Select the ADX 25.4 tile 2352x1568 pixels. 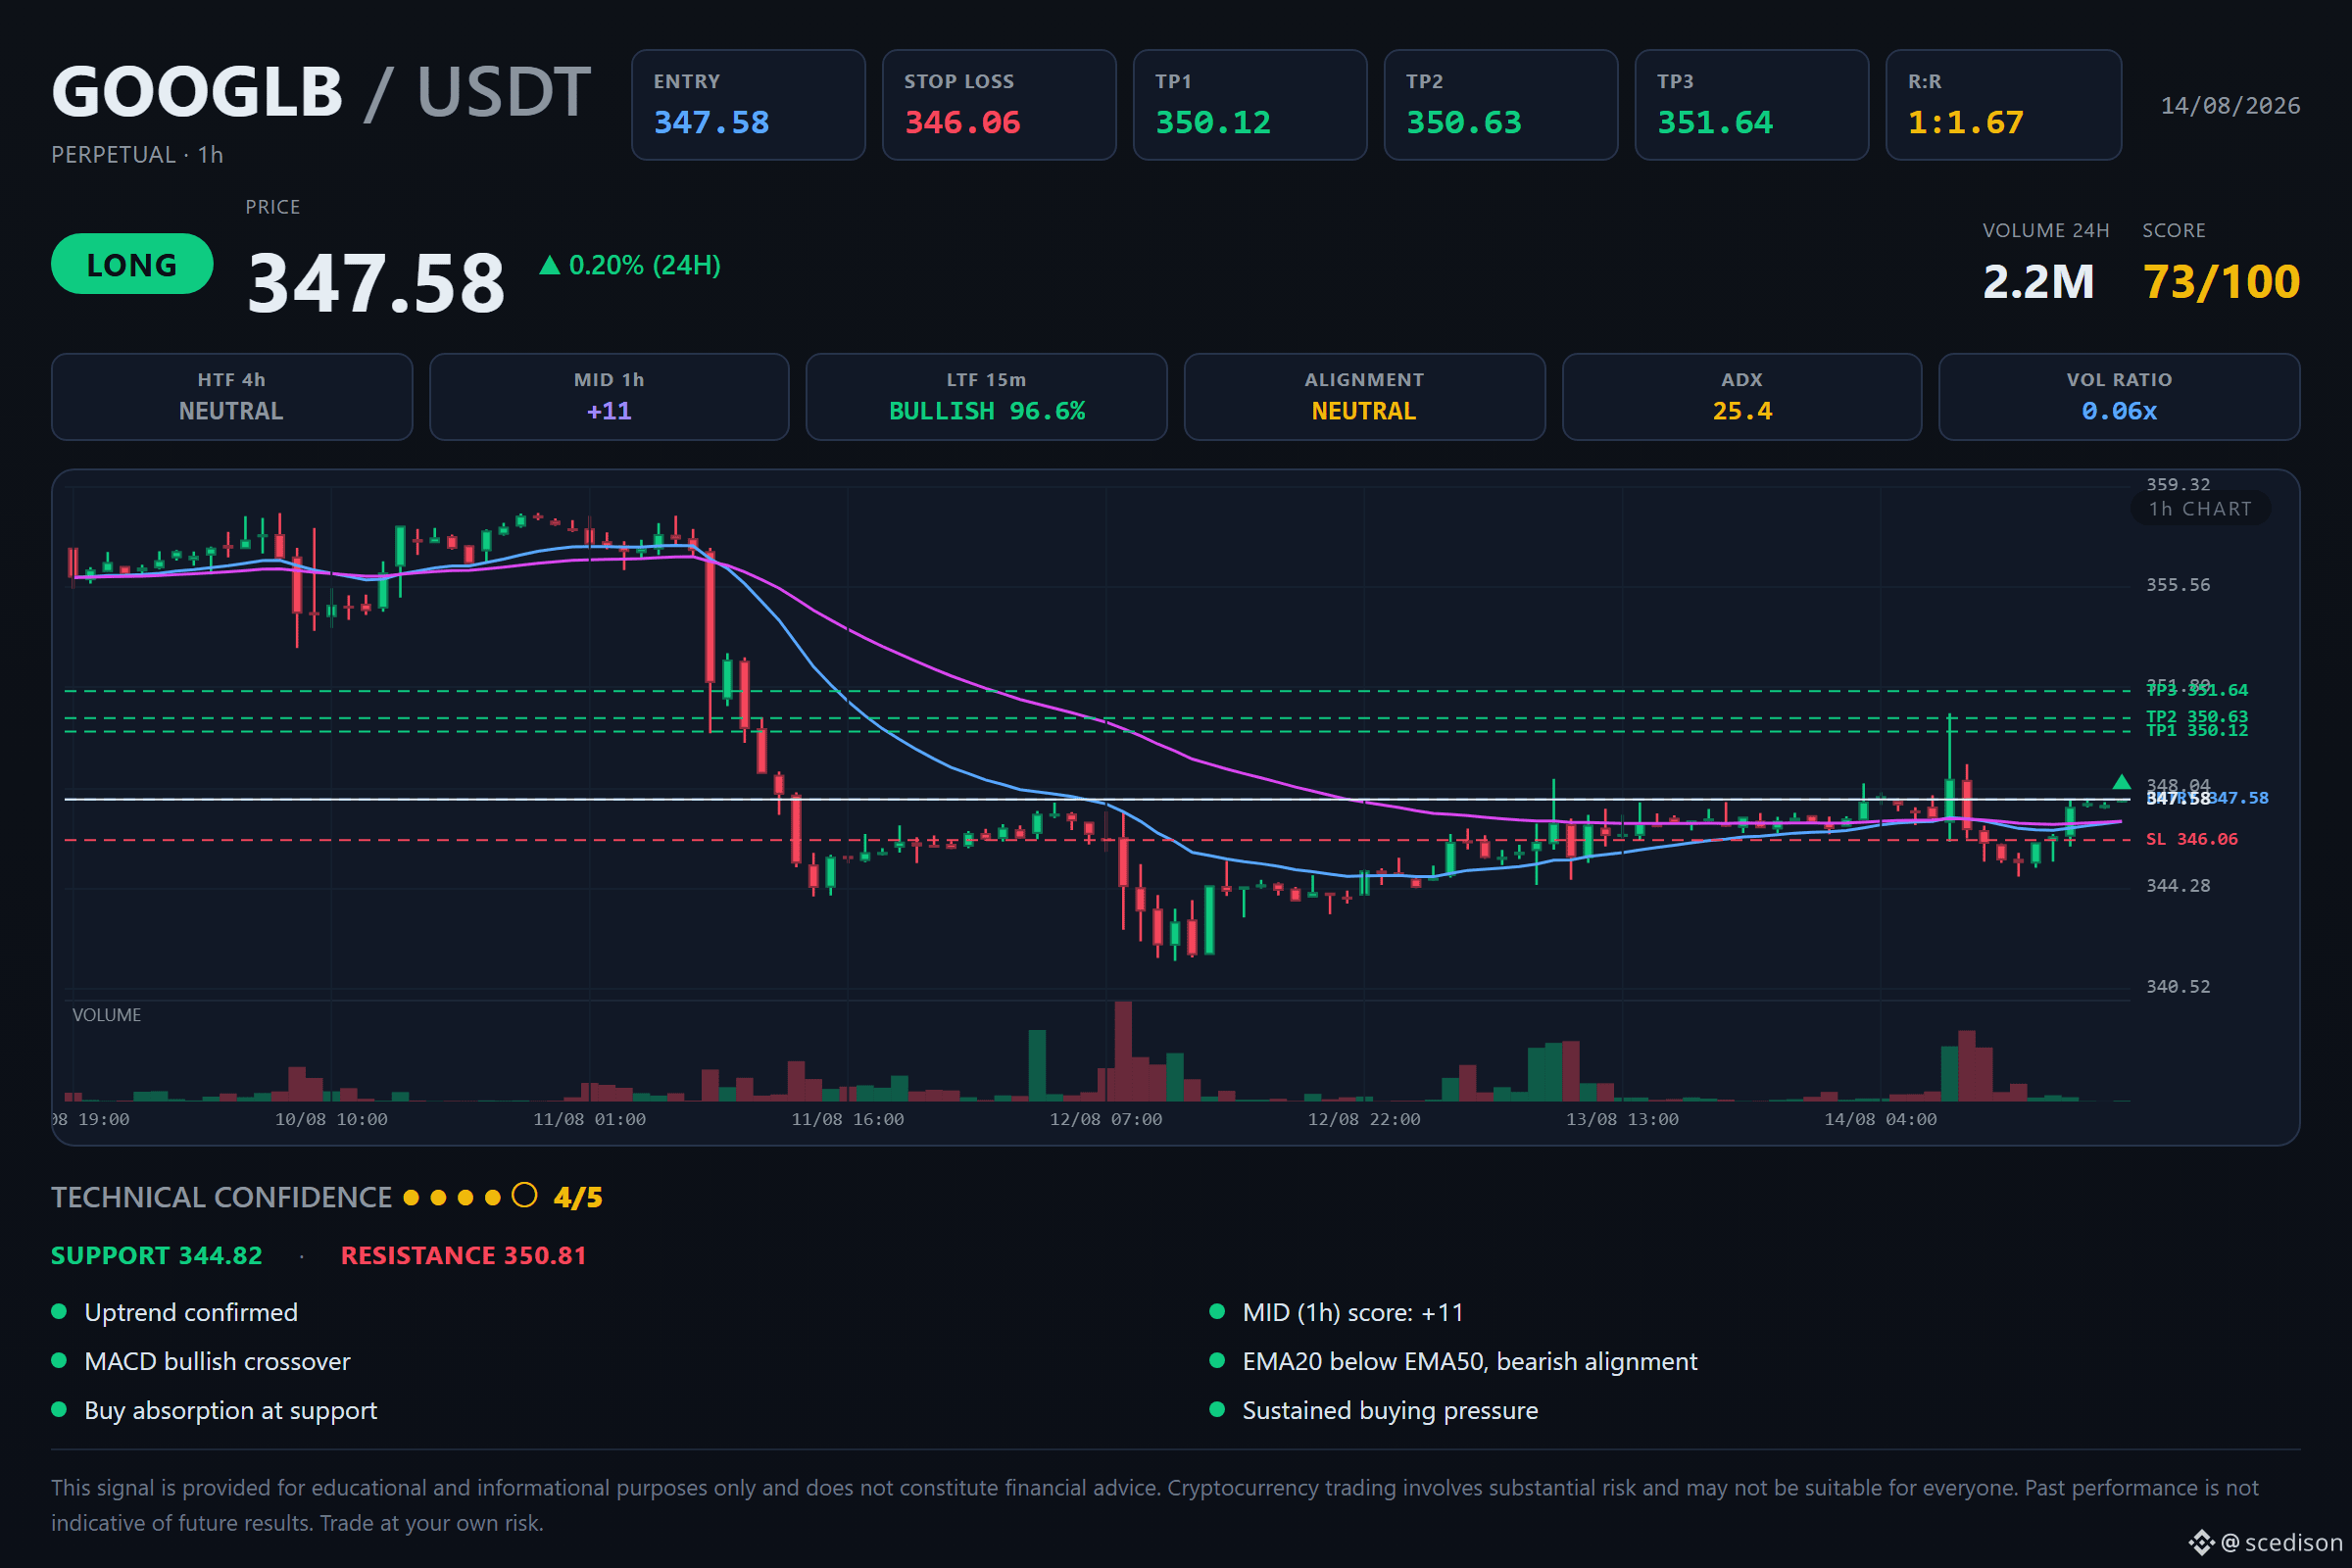click(x=1742, y=397)
